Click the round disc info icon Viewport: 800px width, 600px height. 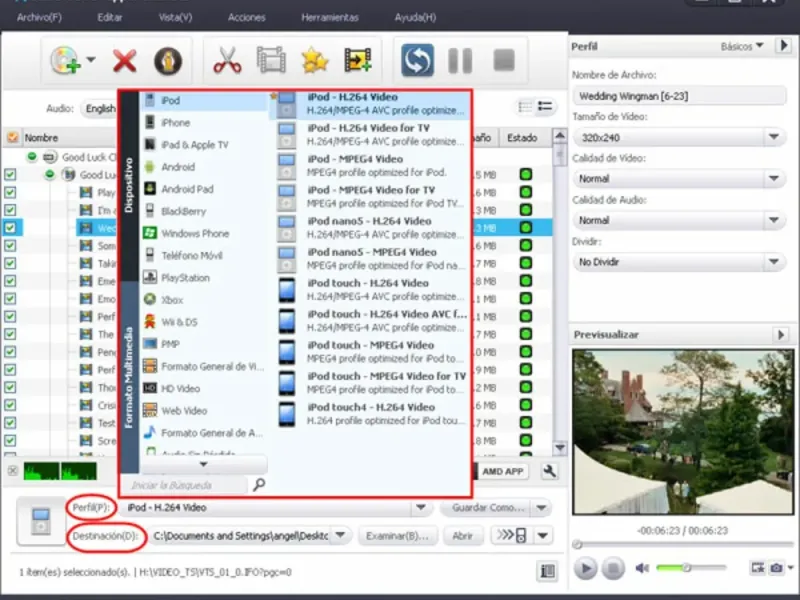168,61
